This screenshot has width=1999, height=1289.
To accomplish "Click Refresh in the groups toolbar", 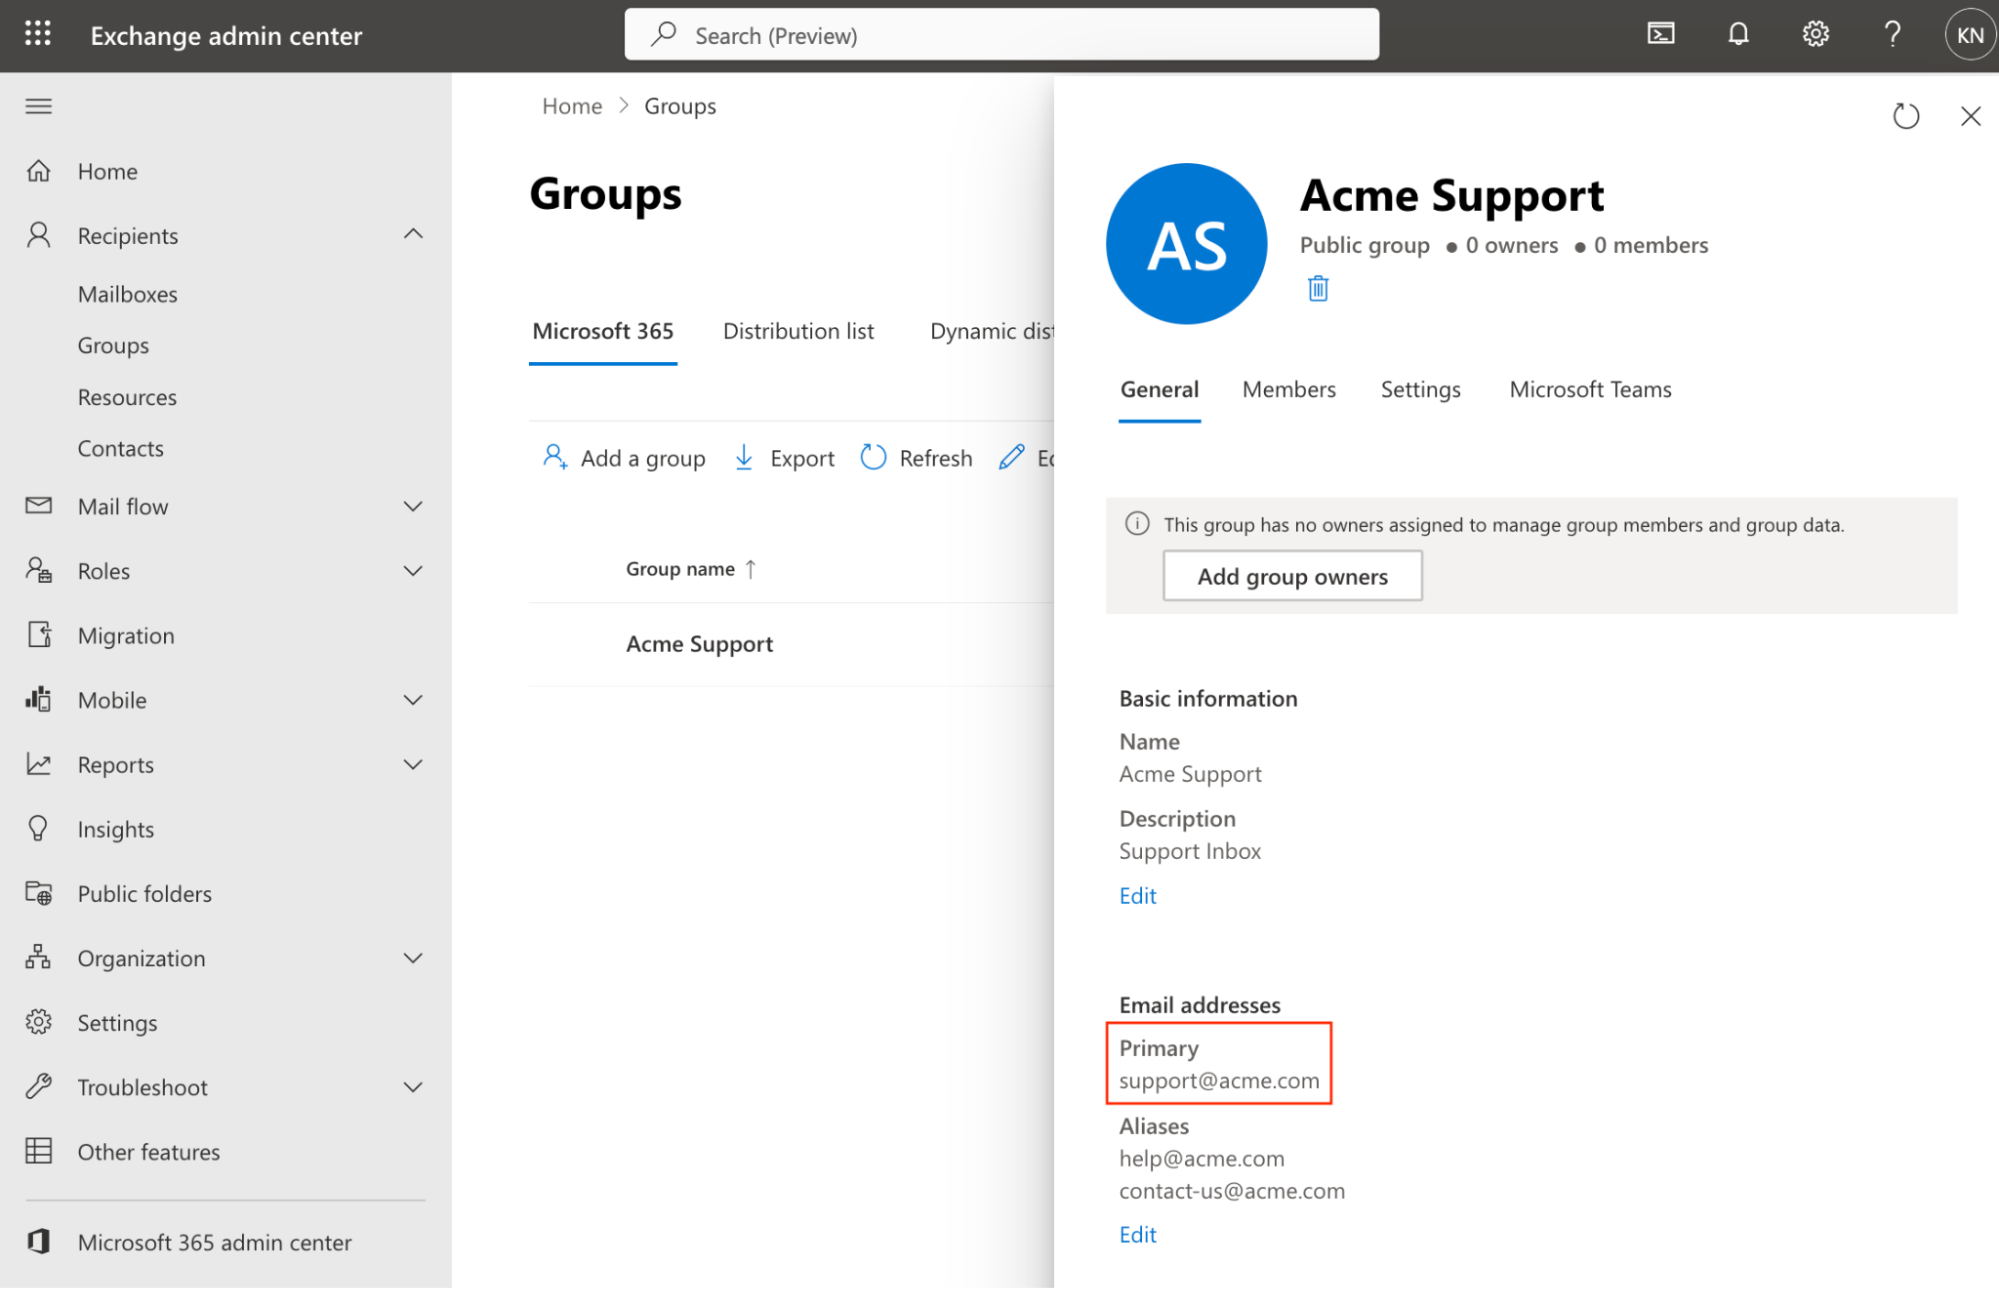I will tap(916, 458).
